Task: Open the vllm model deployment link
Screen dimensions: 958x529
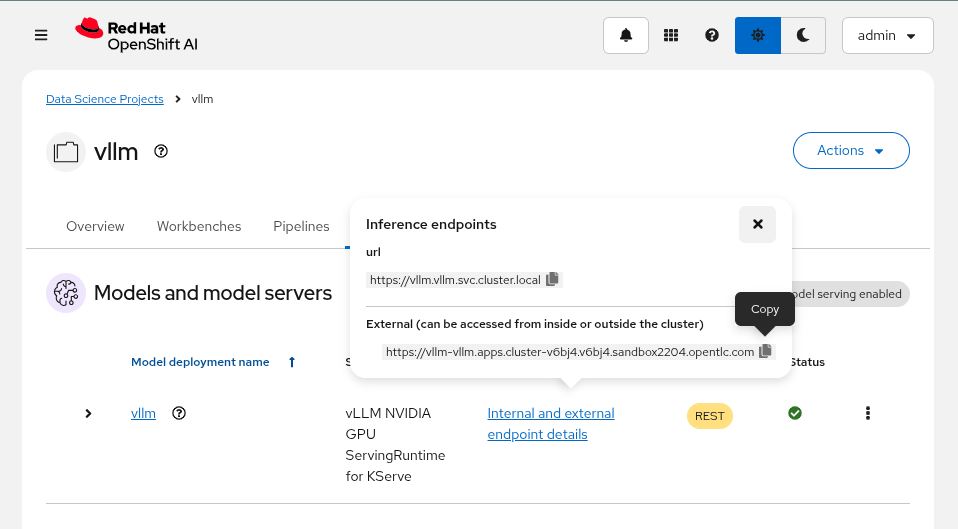Action: point(143,414)
